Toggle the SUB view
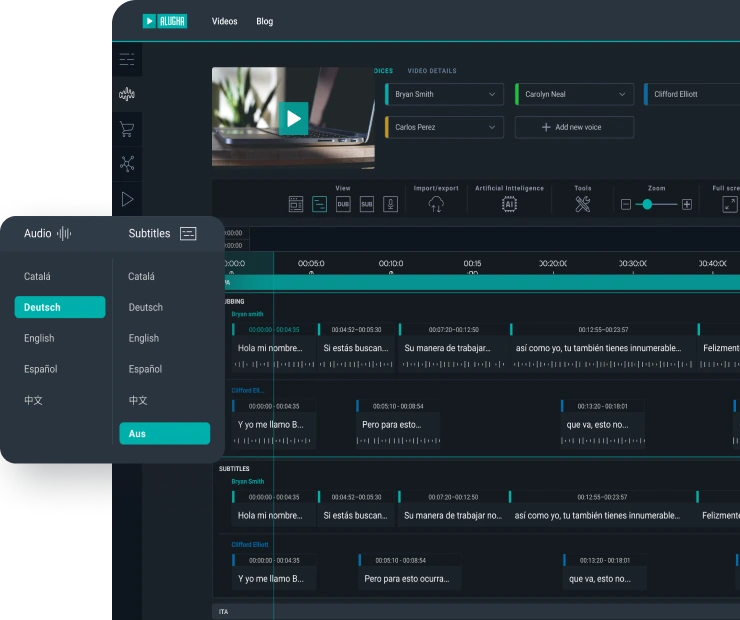The image size is (740, 620). [x=367, y=204]
